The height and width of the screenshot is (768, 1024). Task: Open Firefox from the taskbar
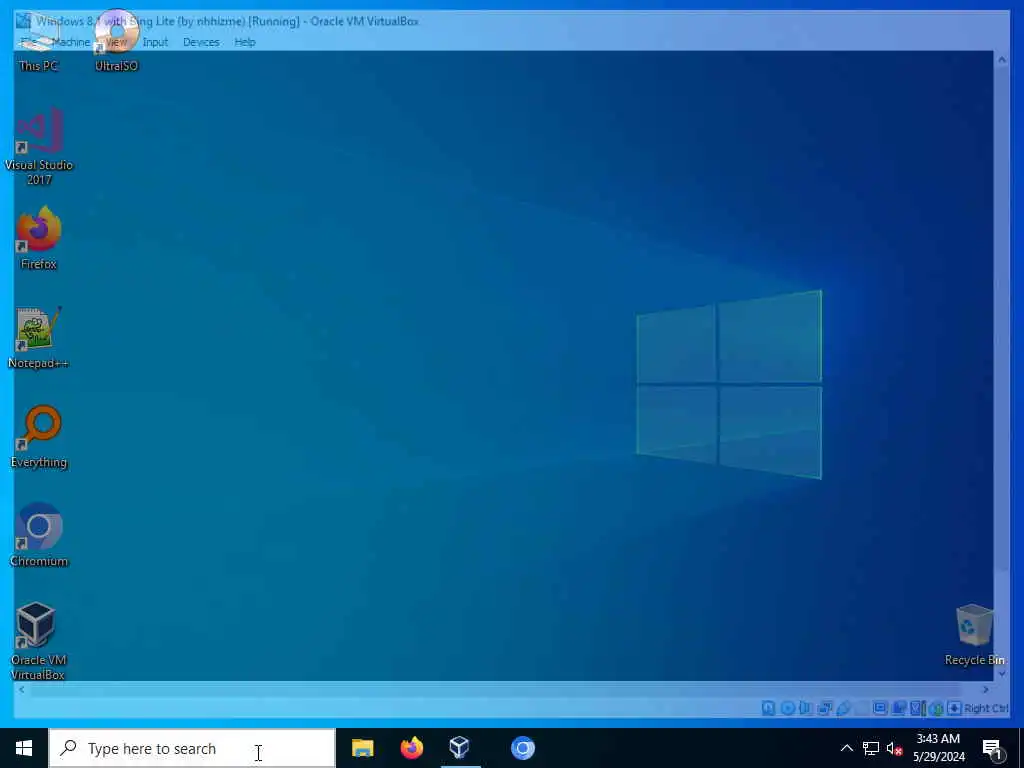tap(411, 748)
